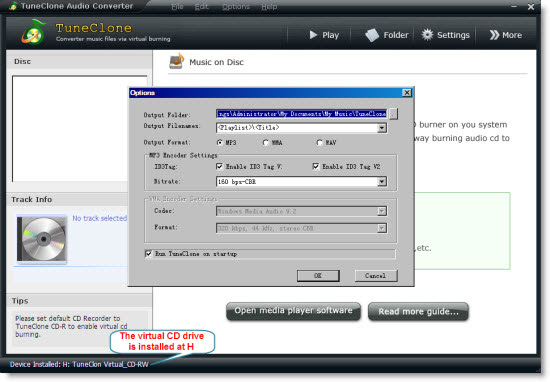Click the Disc panel header
The image size is (550, 382).
(79, 61)
